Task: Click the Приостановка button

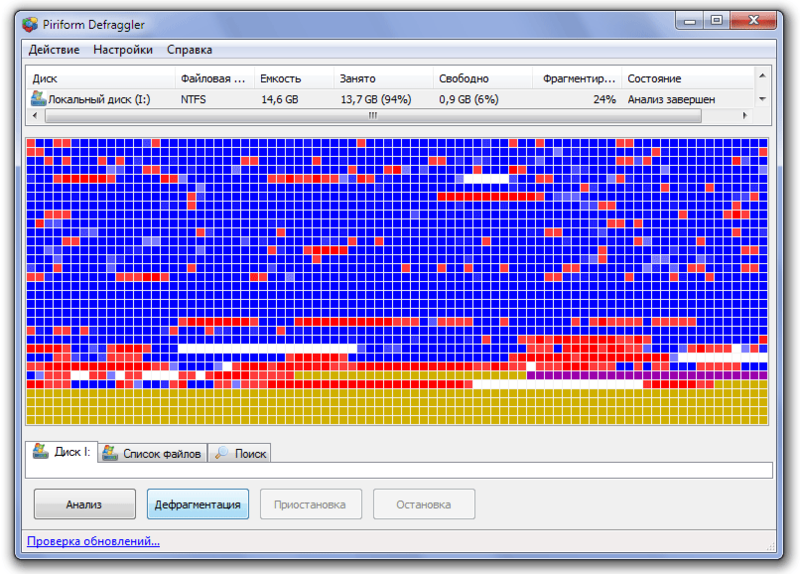Action: pos(311,504)
